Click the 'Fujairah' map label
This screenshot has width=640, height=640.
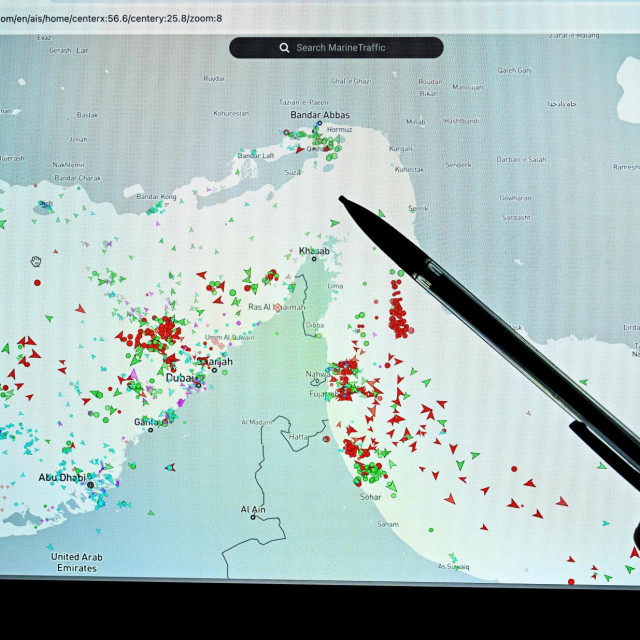(x=323, y=394)
